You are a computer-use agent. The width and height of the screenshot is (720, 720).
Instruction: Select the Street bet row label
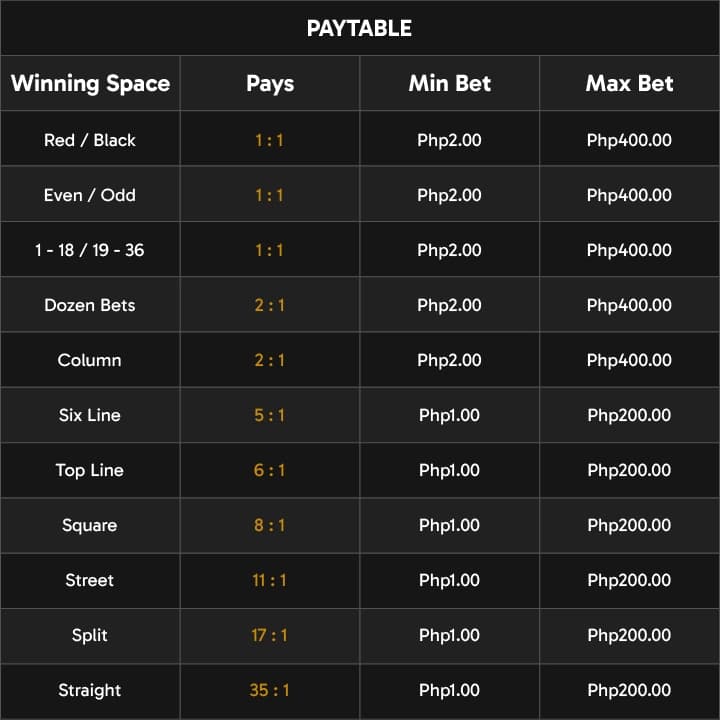tap(90, 580)
